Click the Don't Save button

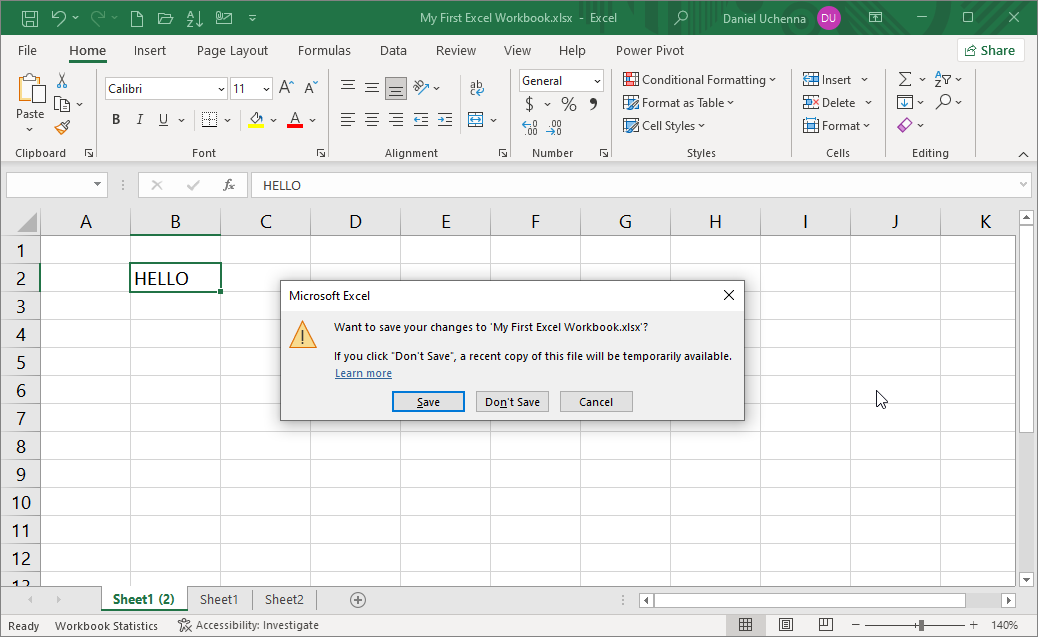coord(512,401)
